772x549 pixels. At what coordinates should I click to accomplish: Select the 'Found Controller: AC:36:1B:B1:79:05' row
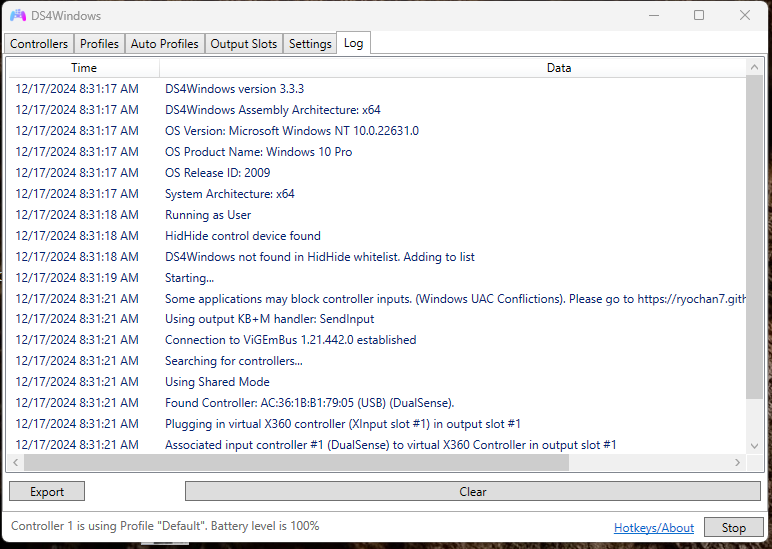tap(378, 403)
